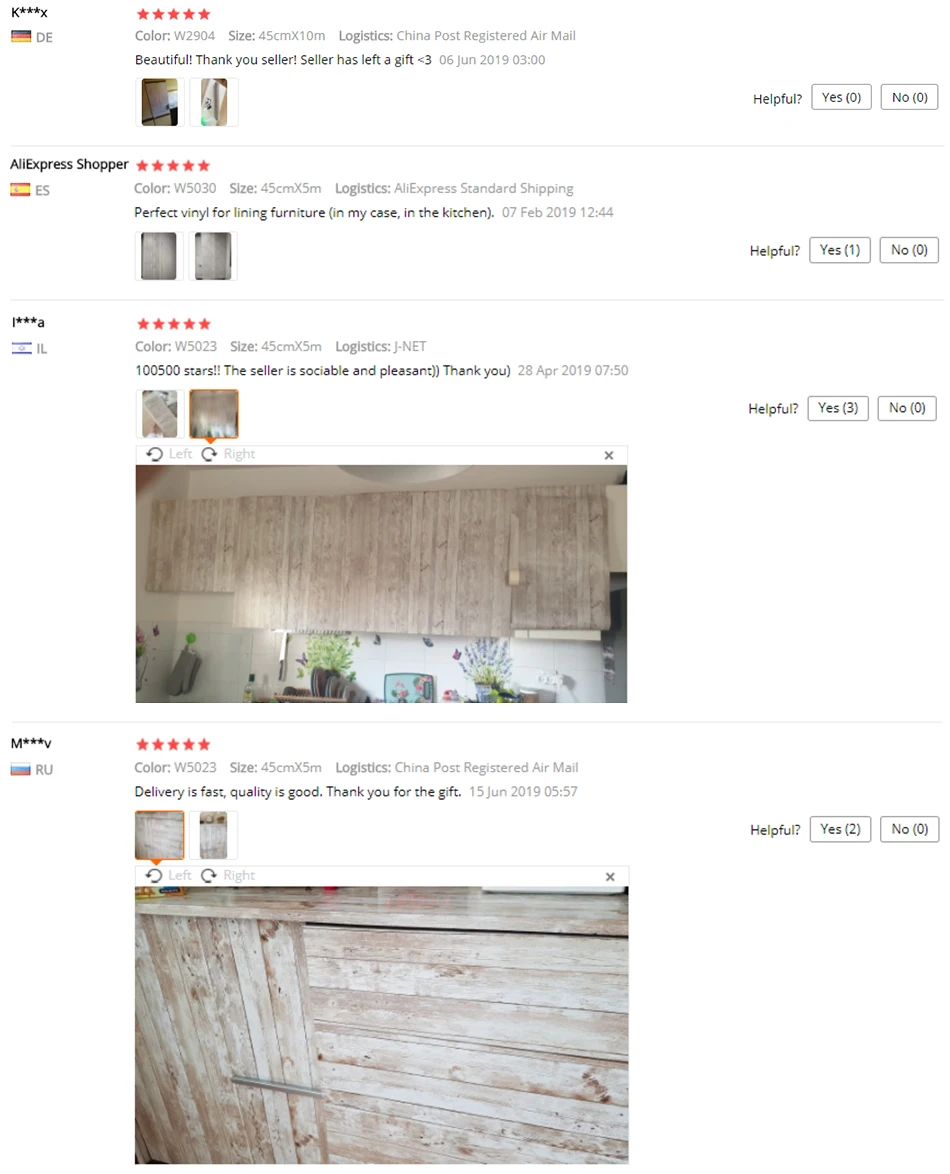Vote Yes (1) on AliExpress Shopper review
Image resolution: width=950 pixels, height=1174 pixels.
840,250
